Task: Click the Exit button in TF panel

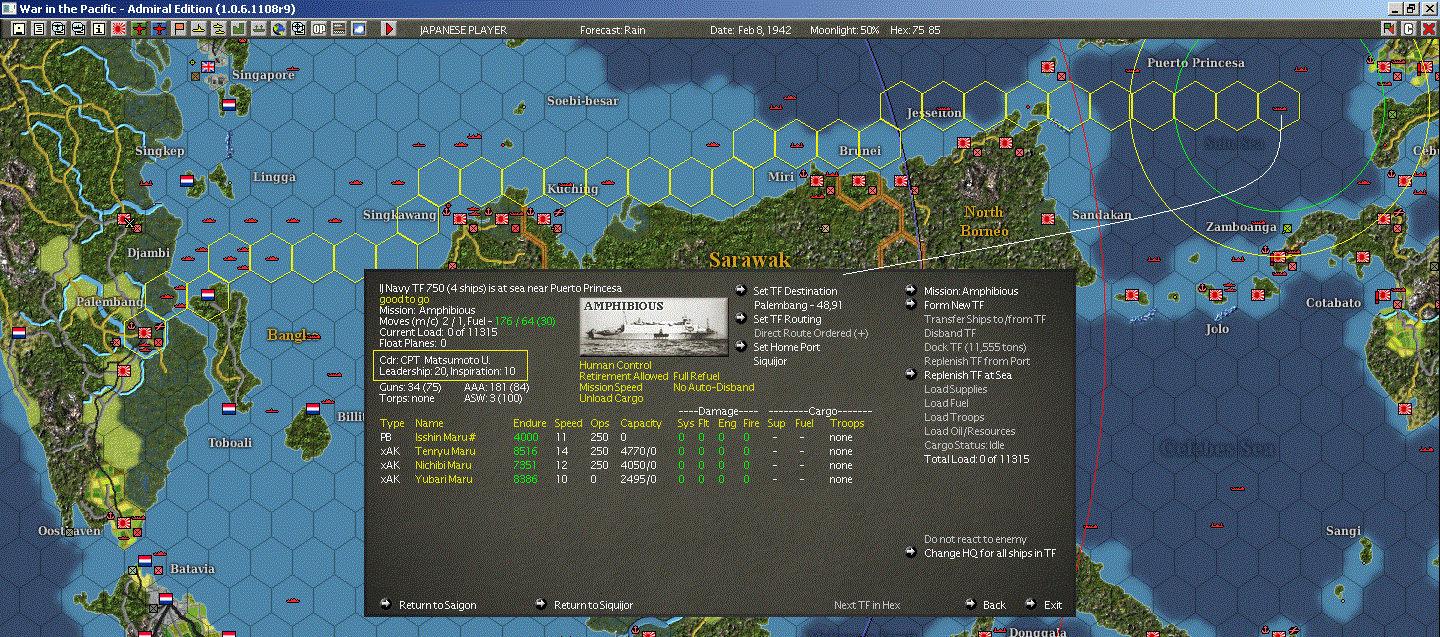Action: [1053, 605]
